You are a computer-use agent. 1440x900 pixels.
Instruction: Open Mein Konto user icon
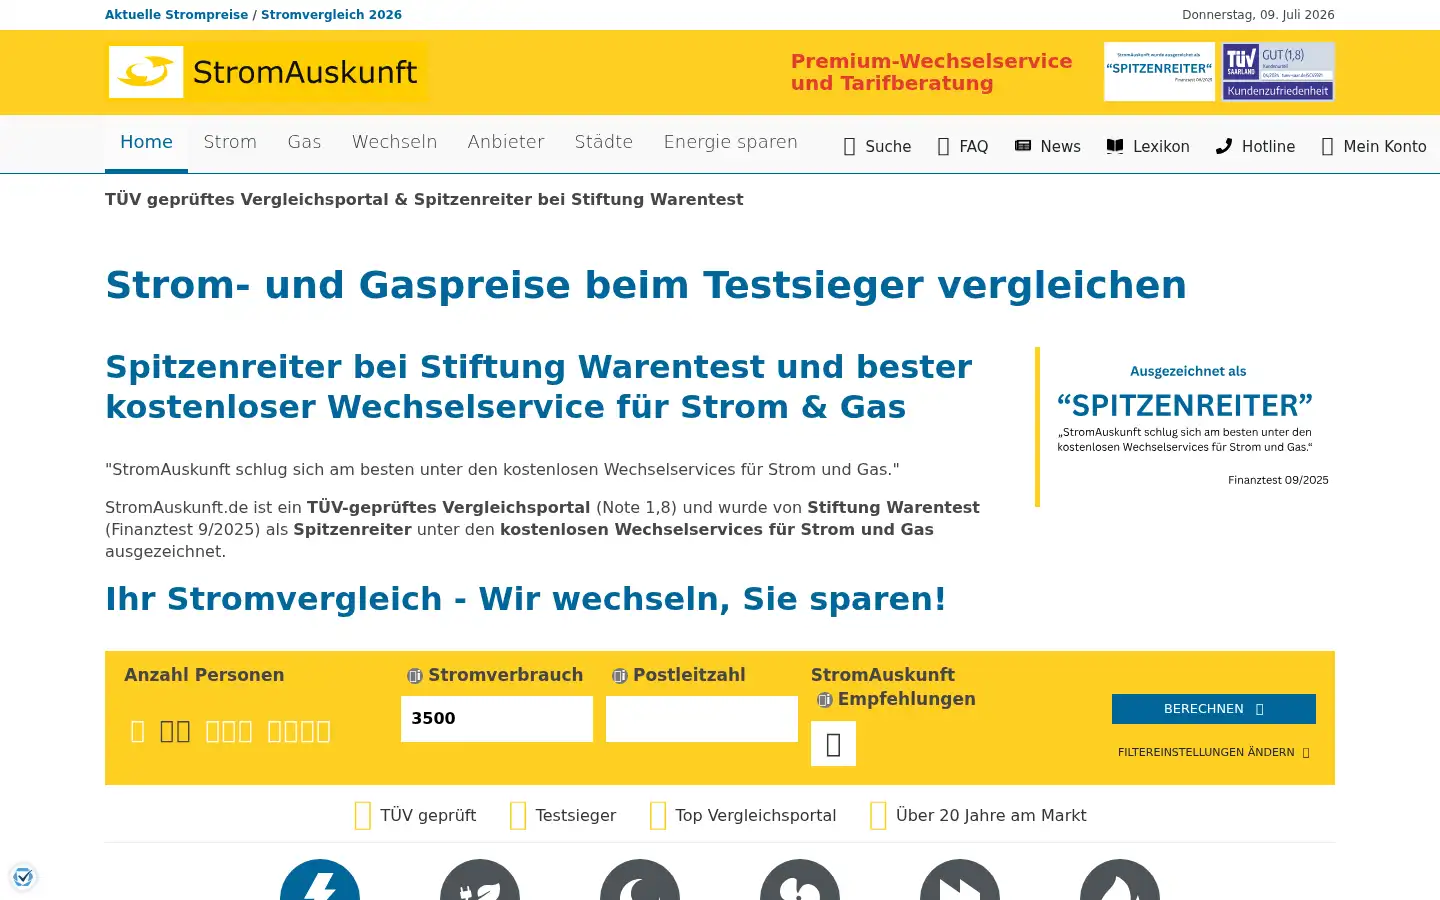click(x=1327, y=147)
